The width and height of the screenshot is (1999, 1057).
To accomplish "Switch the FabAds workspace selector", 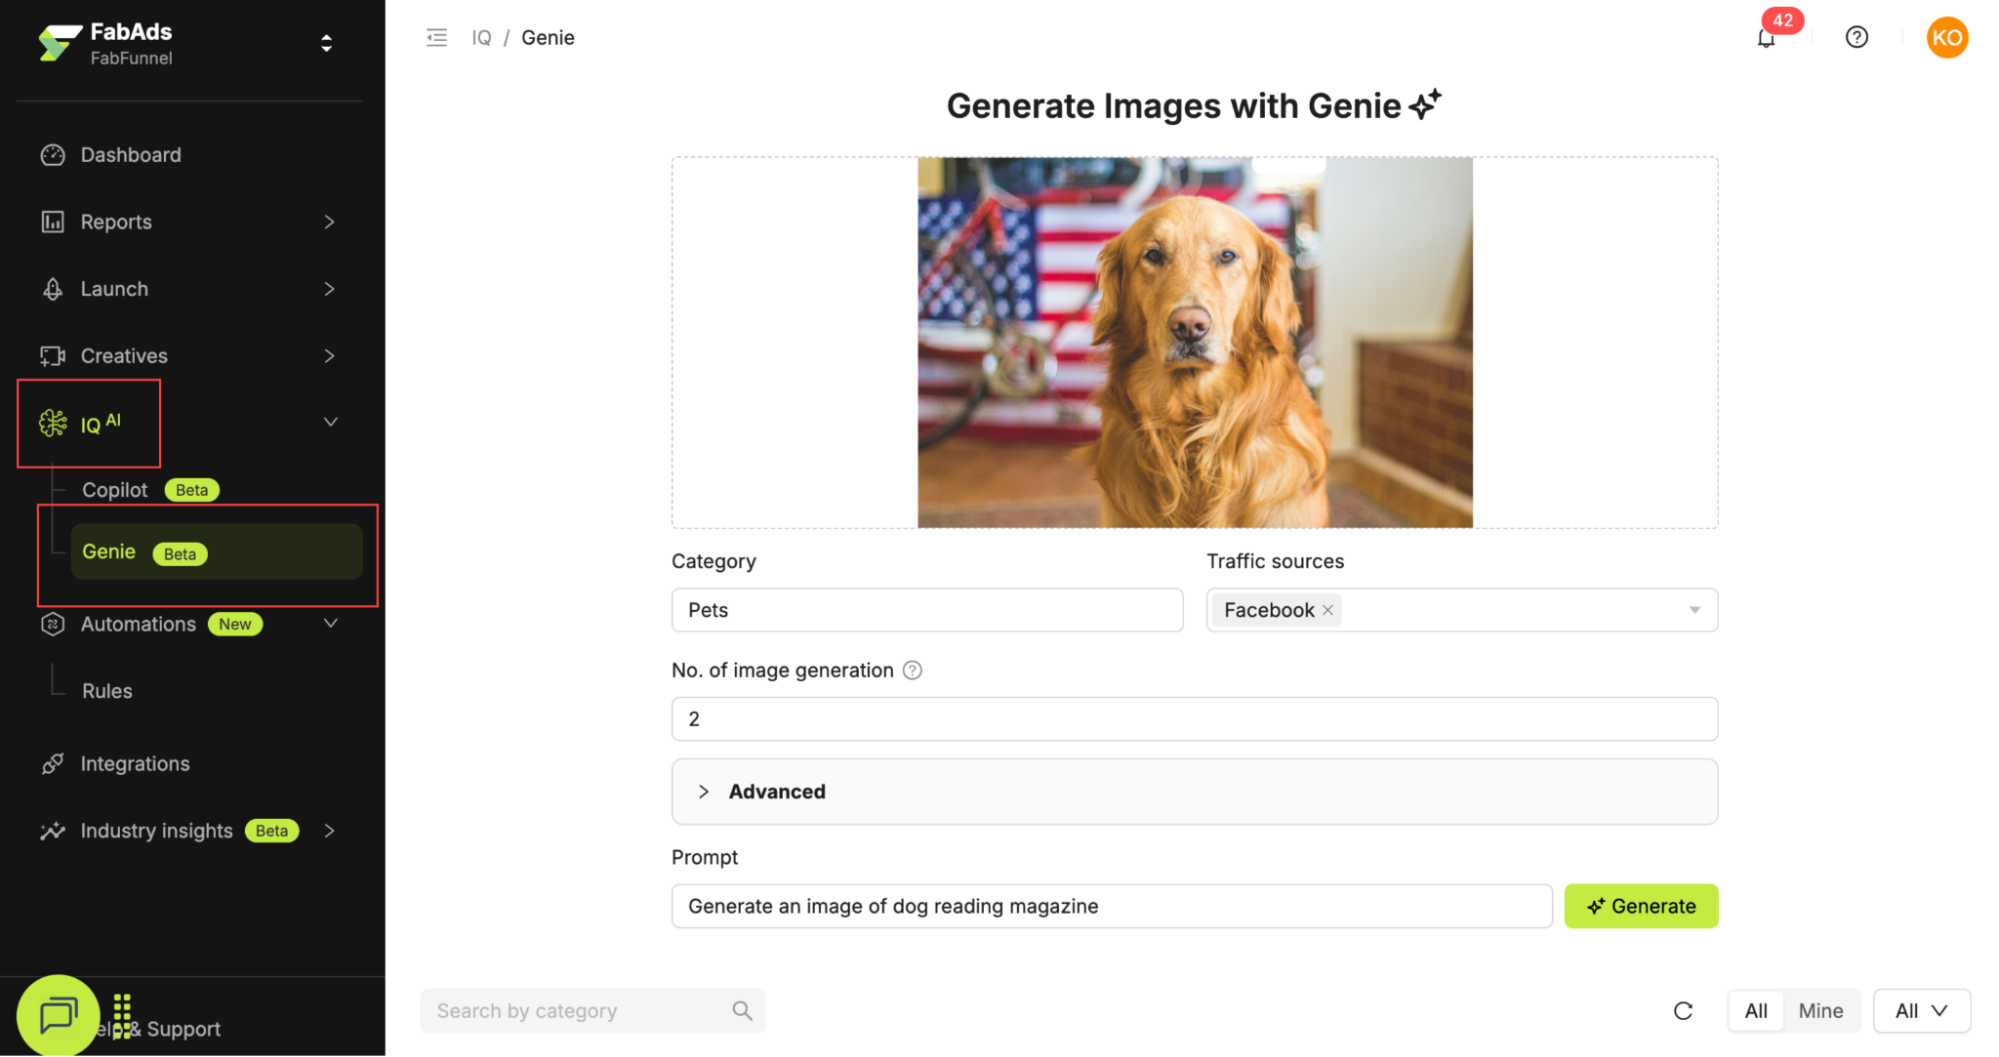I will tap(326, 43).
